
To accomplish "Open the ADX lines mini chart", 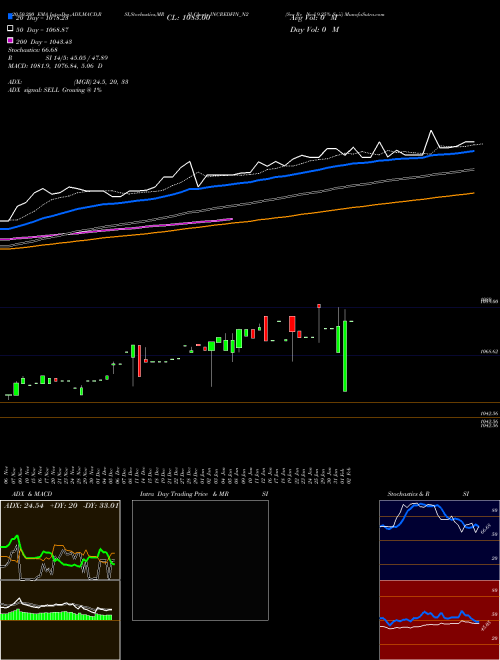I will [x=60, y=540].
